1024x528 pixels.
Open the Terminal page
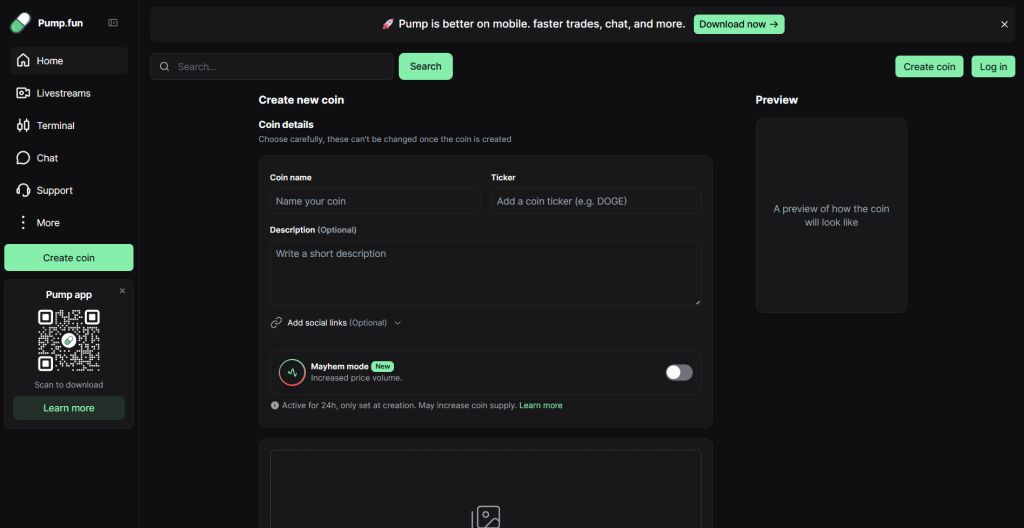(x=55, y=126)
